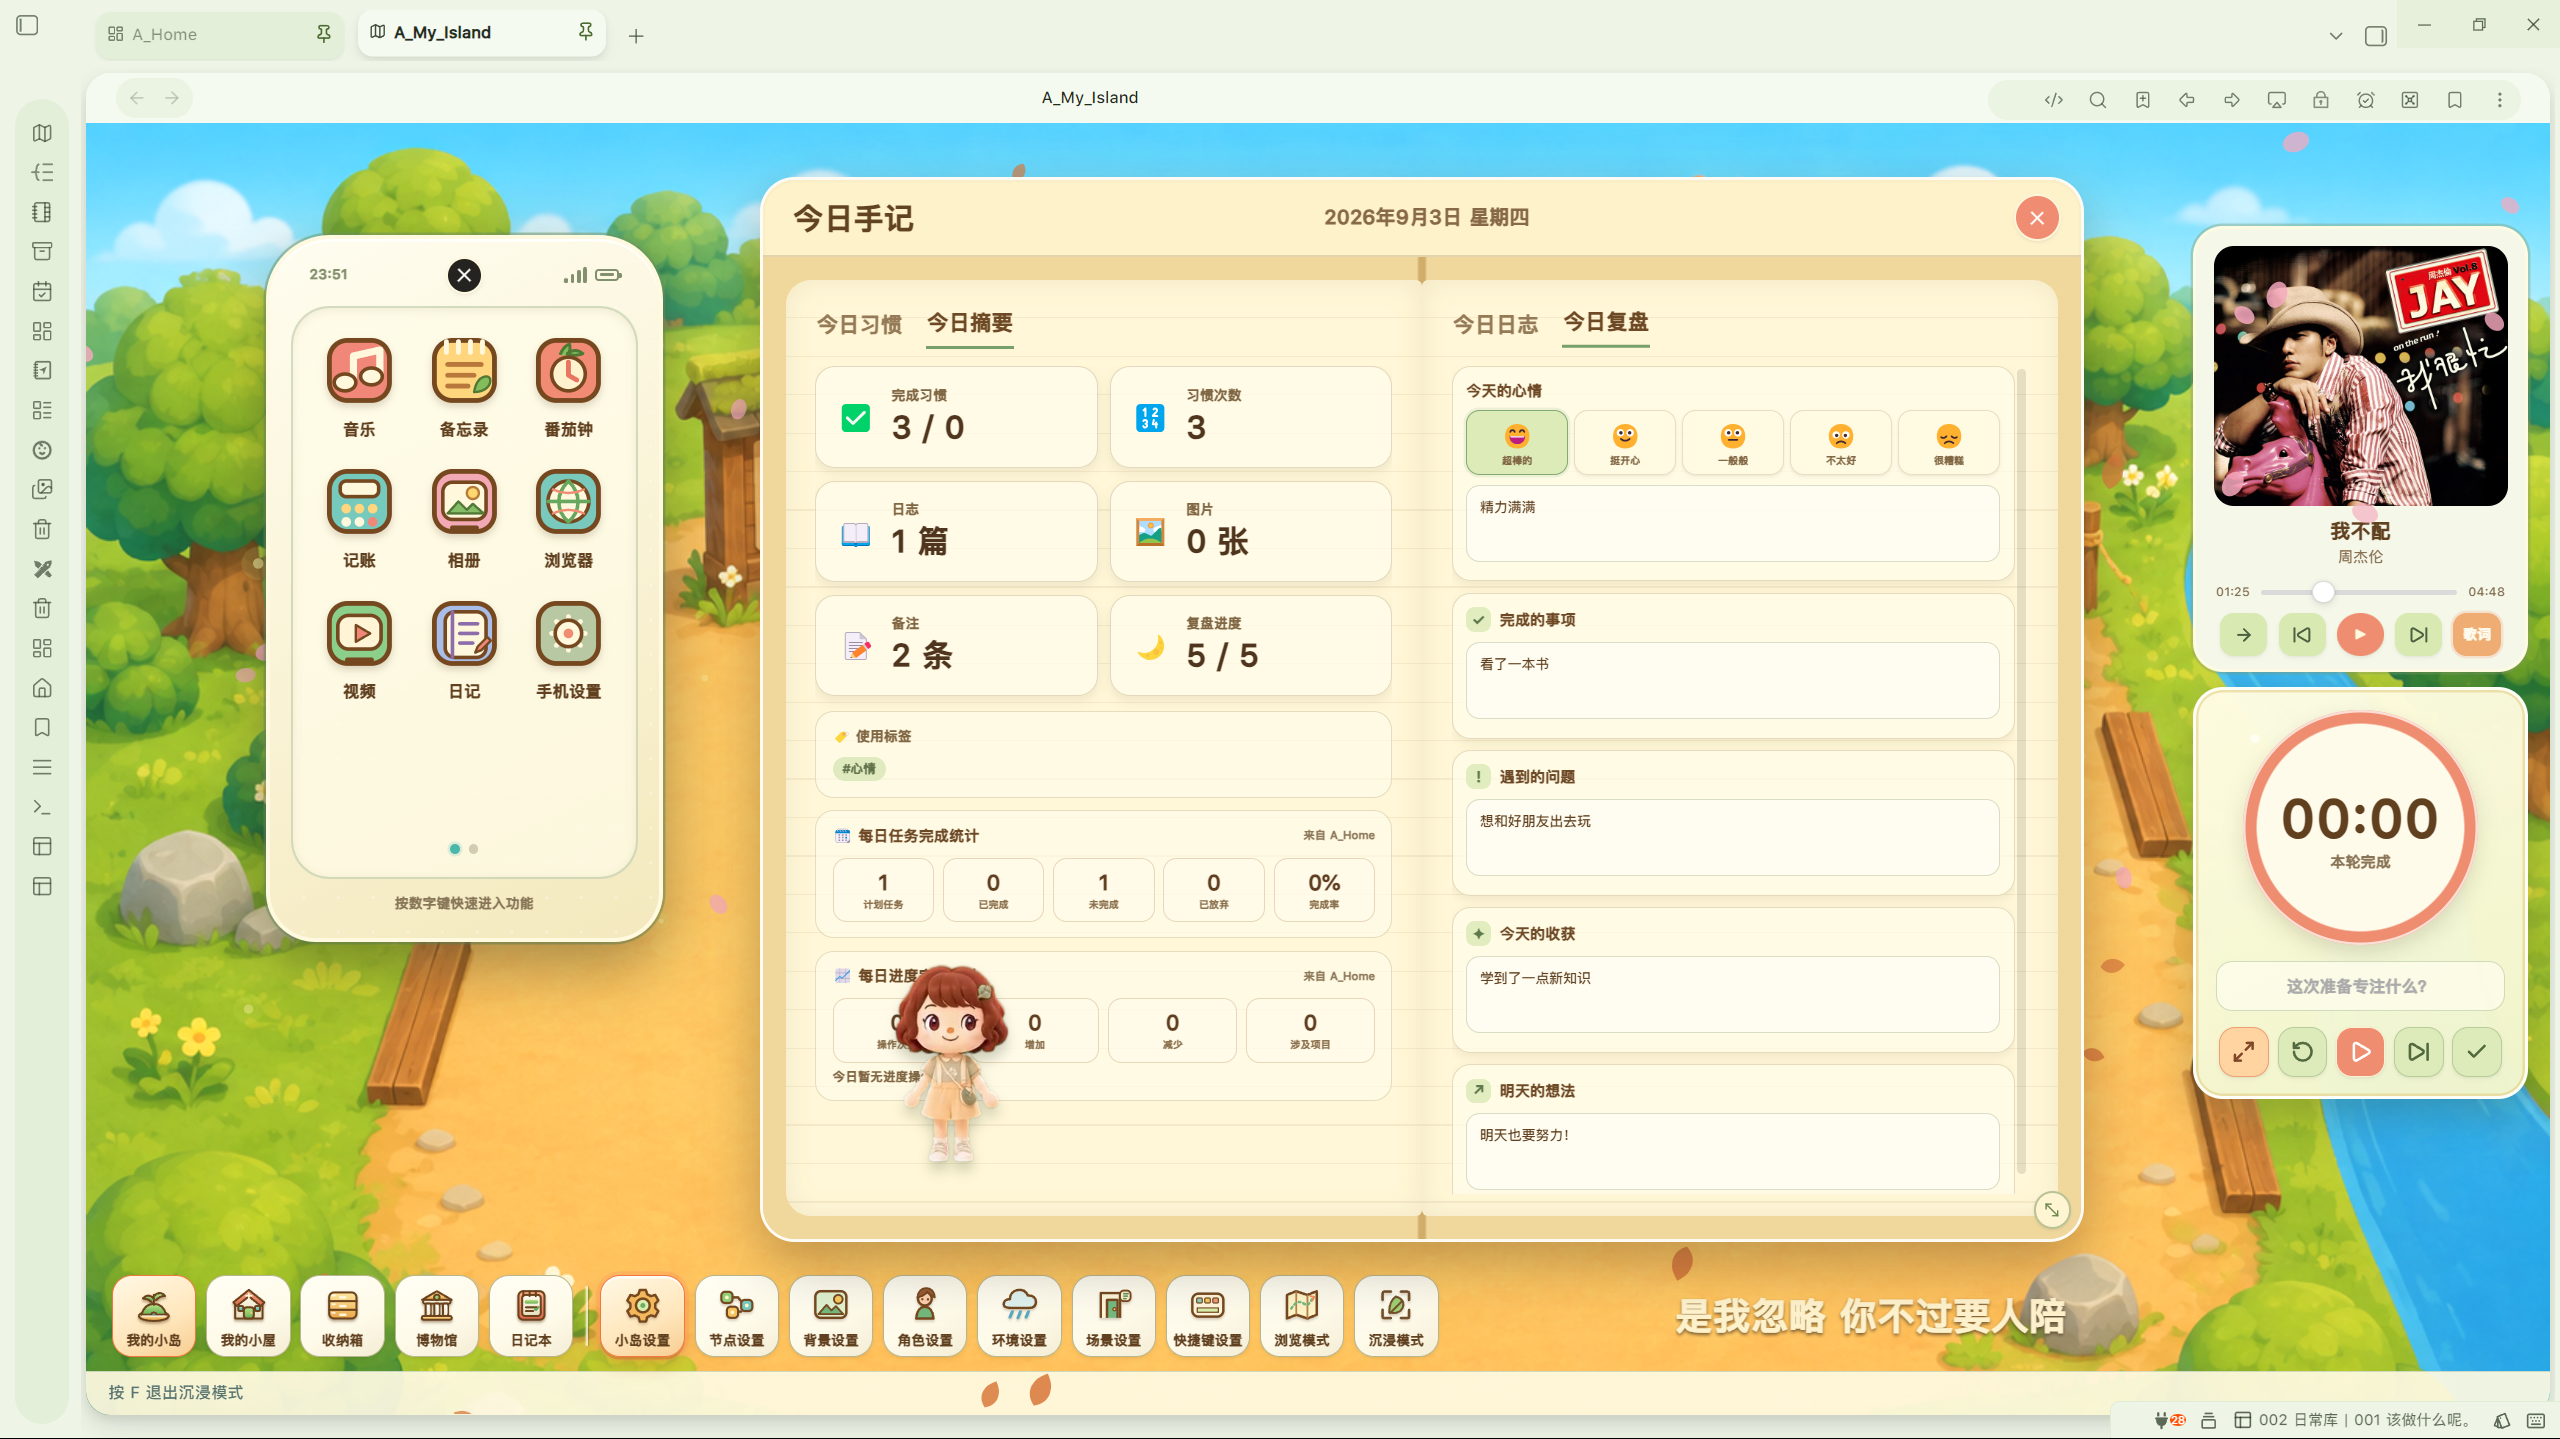Select the 很糟糕 mood option
The width and height of the screenshot is (2560, 1439).
point(1949,443)
